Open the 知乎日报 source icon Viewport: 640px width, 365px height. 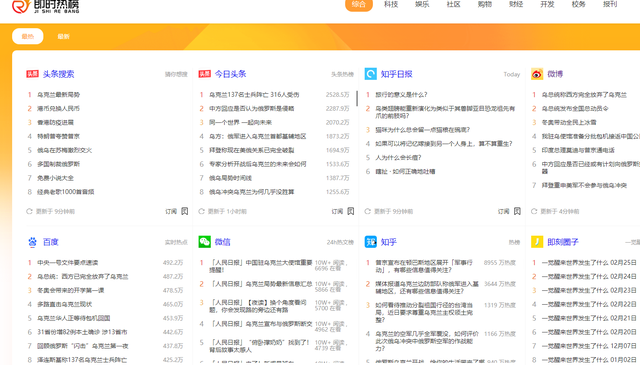(x=371, y=74)
